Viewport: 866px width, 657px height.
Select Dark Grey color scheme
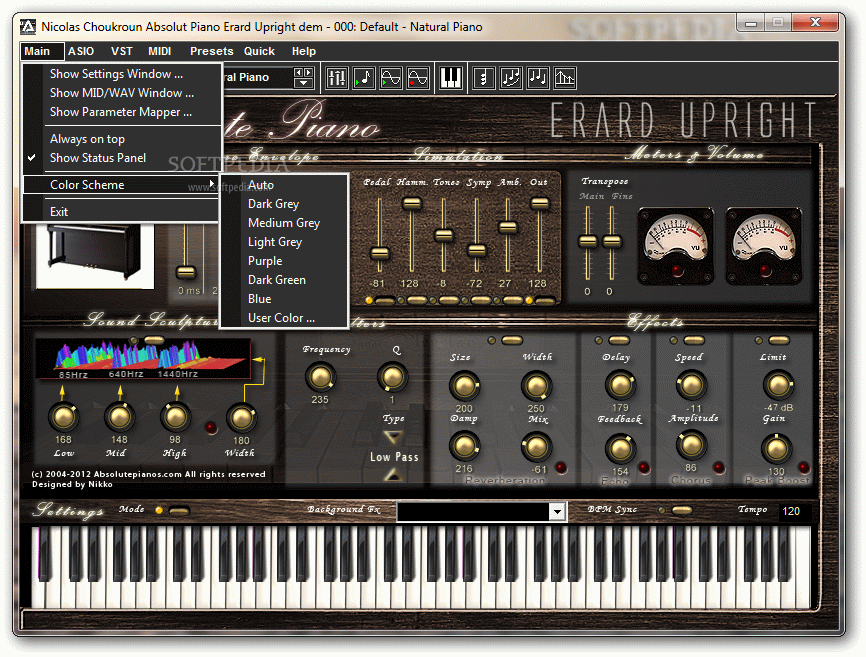284,204
